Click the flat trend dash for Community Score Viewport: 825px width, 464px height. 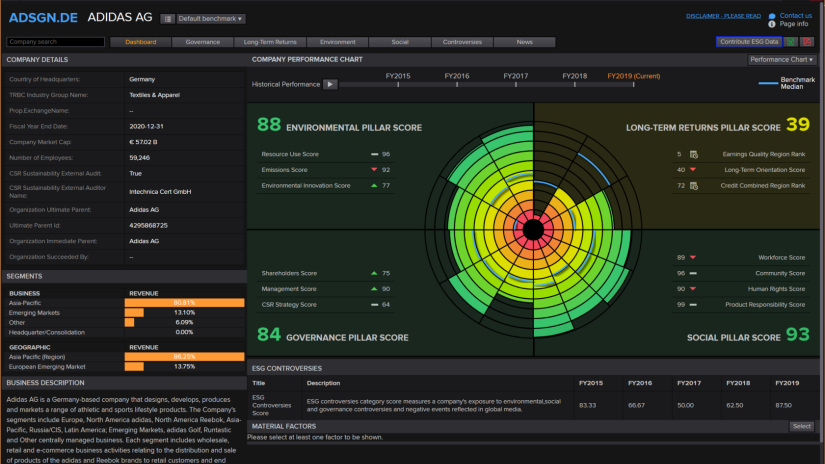pos(693,273)
